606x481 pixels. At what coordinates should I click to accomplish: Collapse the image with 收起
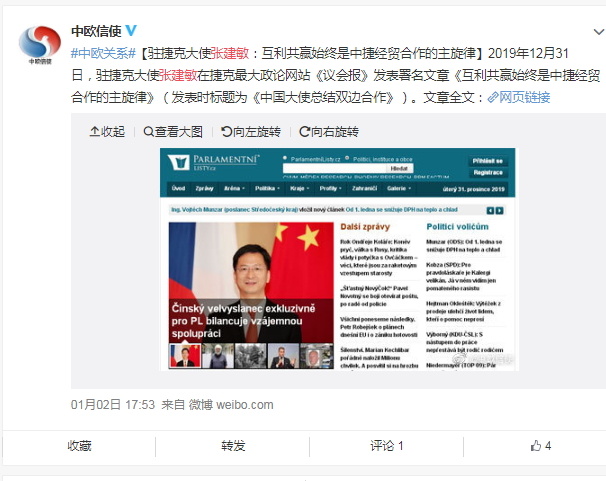[107, 132]
